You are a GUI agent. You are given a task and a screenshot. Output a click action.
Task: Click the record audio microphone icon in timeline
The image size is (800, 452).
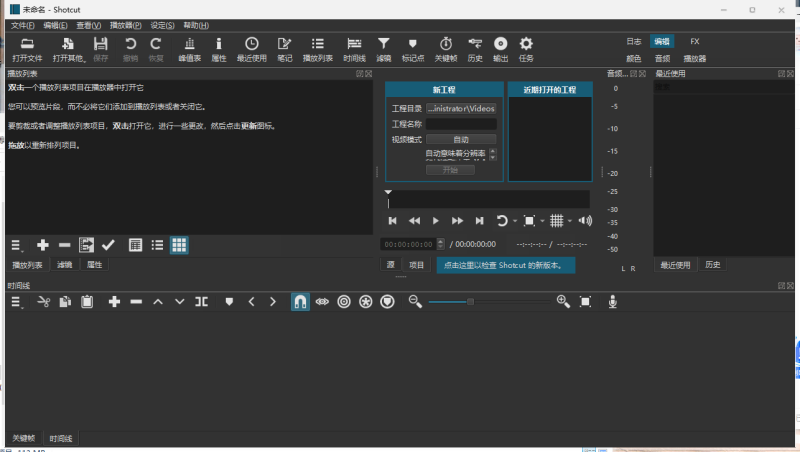613,301
